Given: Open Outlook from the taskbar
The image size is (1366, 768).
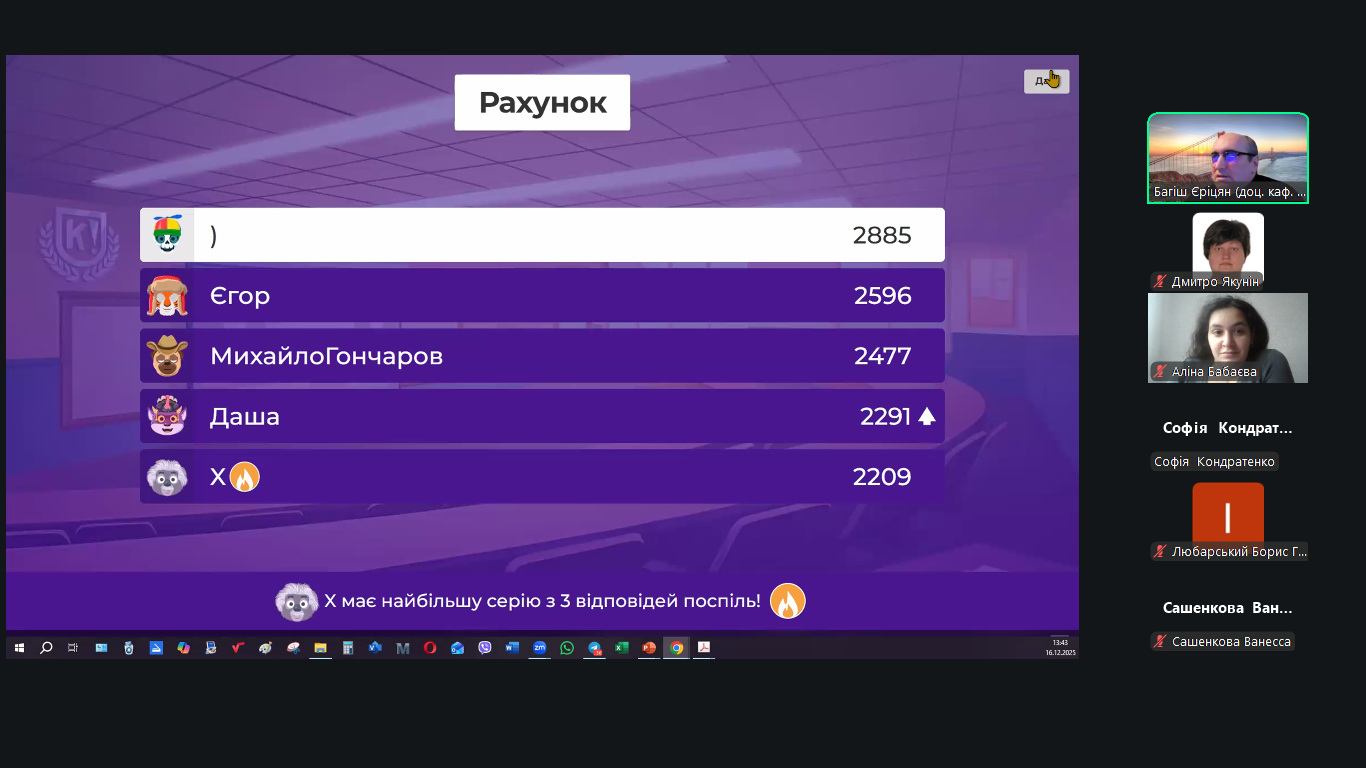Looking at the screenshot, I should [x=457, y=648].
